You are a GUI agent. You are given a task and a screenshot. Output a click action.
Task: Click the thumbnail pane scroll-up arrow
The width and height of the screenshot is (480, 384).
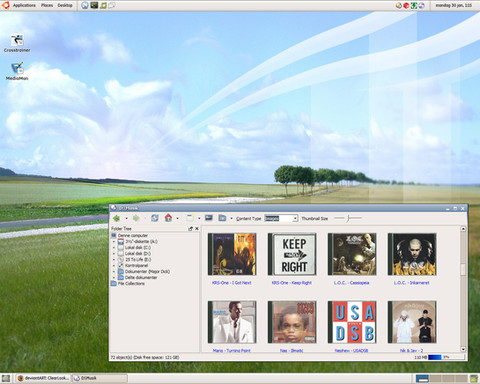click(x=463, y=229)
